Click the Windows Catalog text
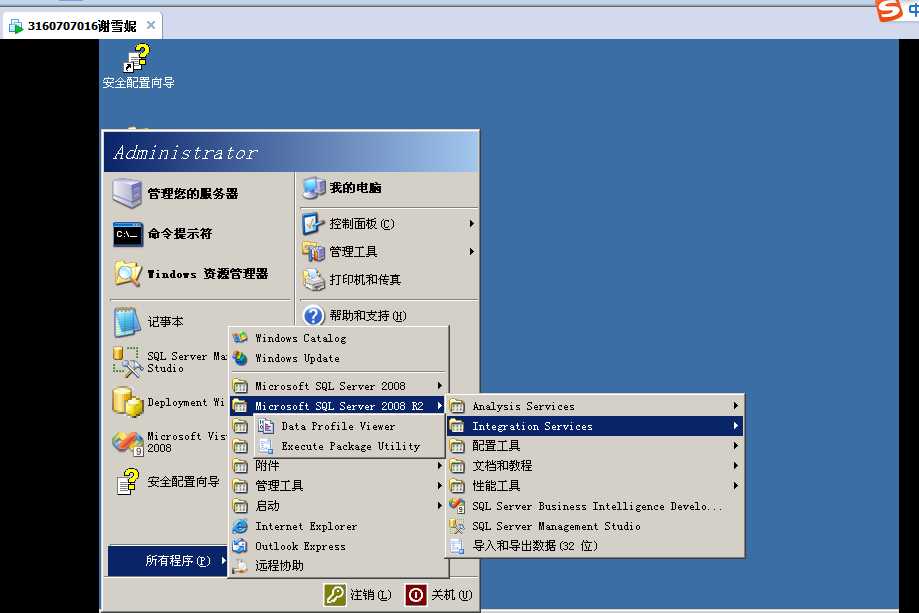The width and height of the screenshot is (919, 613). (x=301, y=338)
